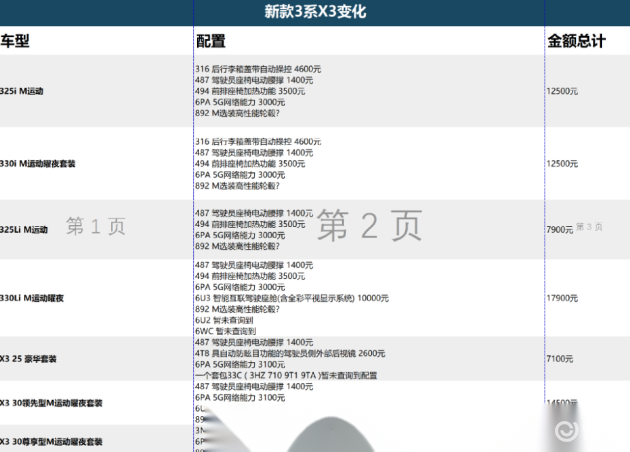Click the 4T8 防眩目外部后视镜 2600元 line
The image size is (630, 452).
(290, 353)
